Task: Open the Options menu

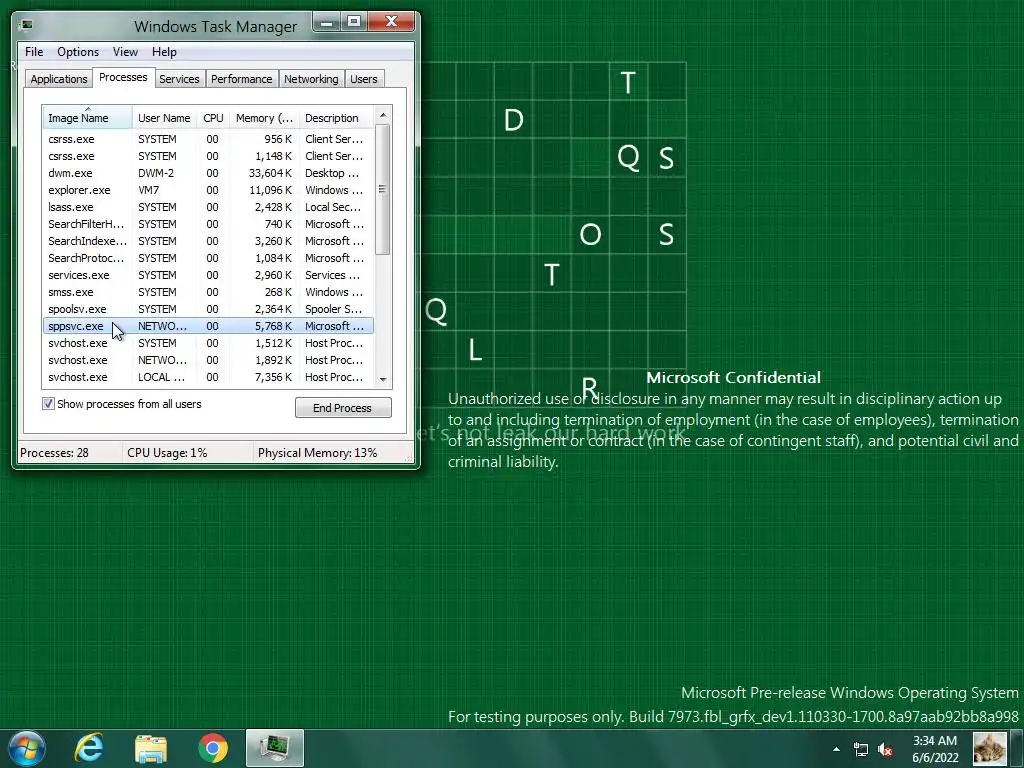Action: point(78,52)
